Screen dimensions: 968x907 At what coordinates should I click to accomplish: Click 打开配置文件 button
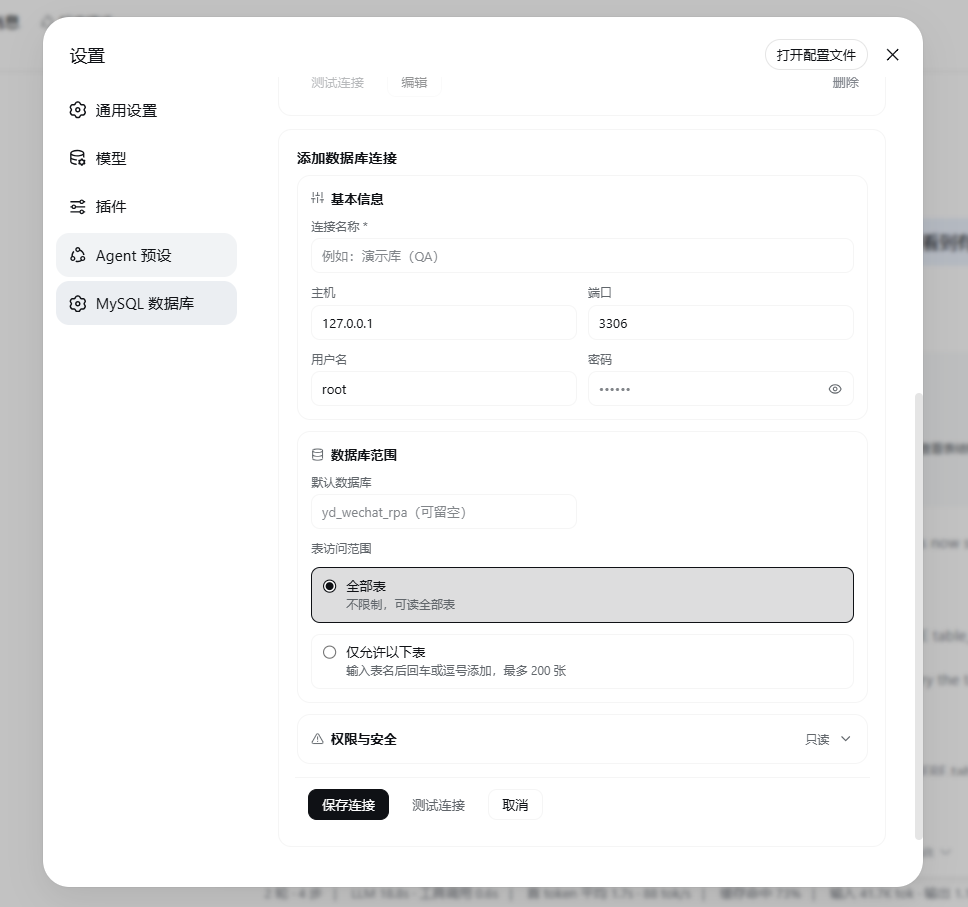point(816,55)
